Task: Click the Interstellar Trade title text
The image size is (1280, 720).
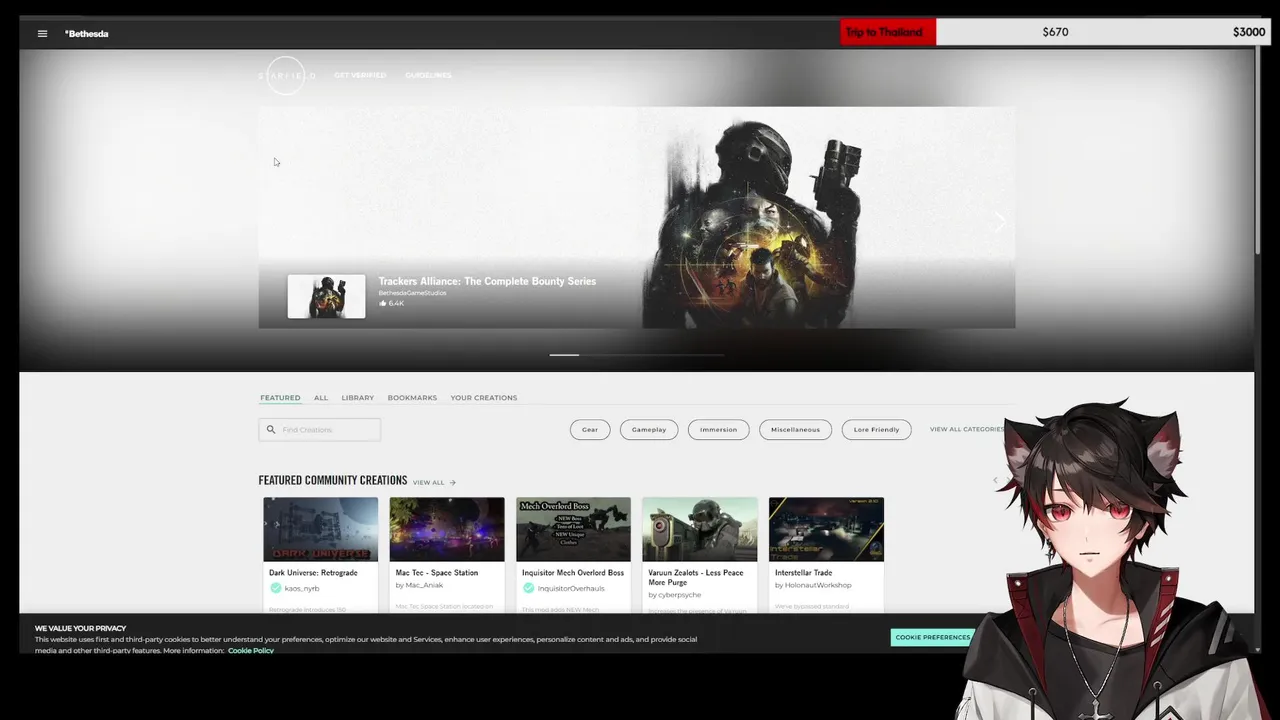Action: point(803,573)
